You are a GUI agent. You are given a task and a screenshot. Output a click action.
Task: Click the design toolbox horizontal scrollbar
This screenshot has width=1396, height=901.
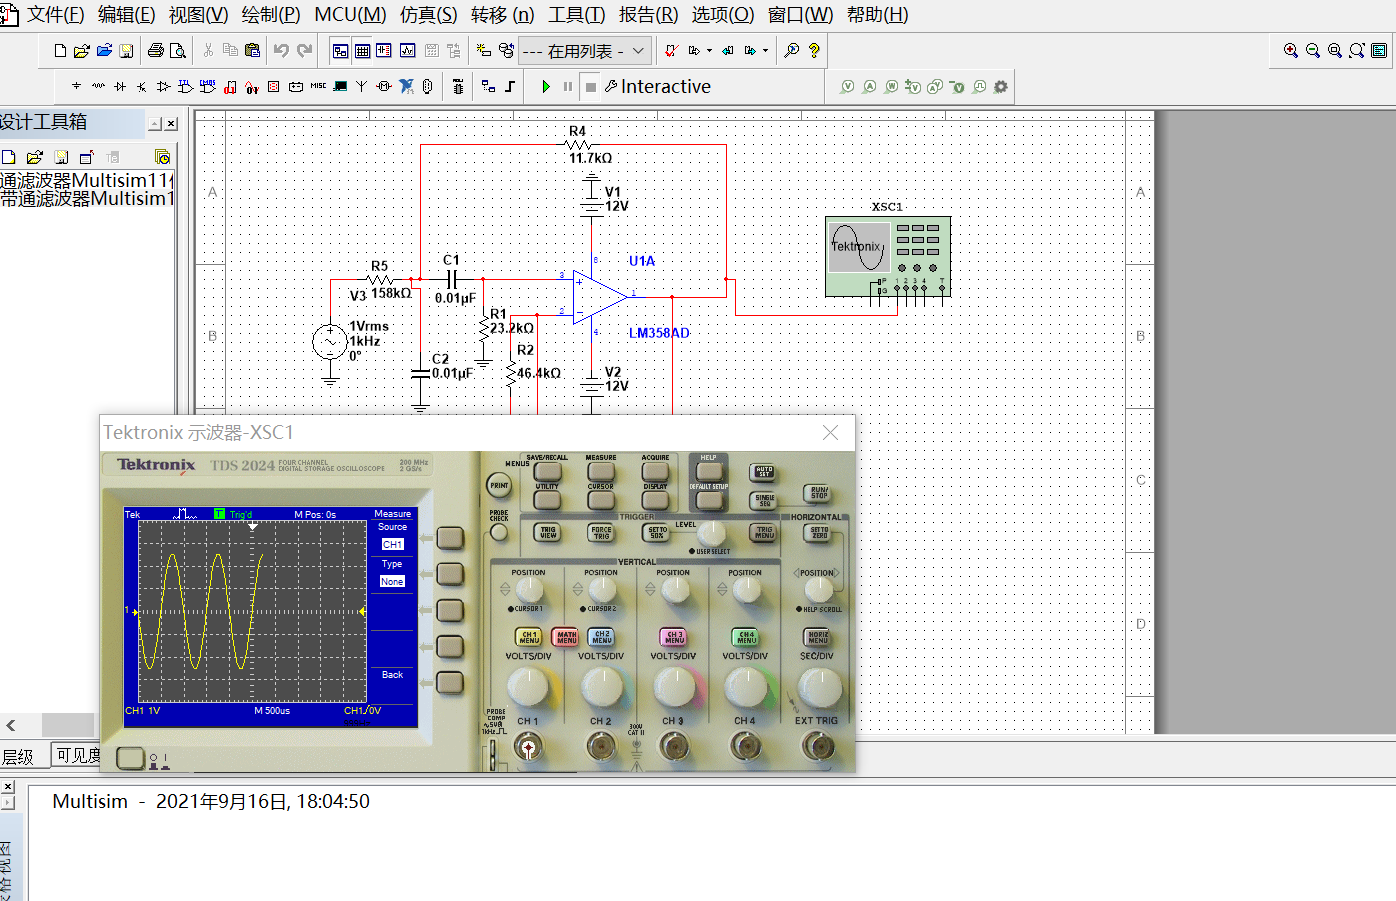(68, 725)
